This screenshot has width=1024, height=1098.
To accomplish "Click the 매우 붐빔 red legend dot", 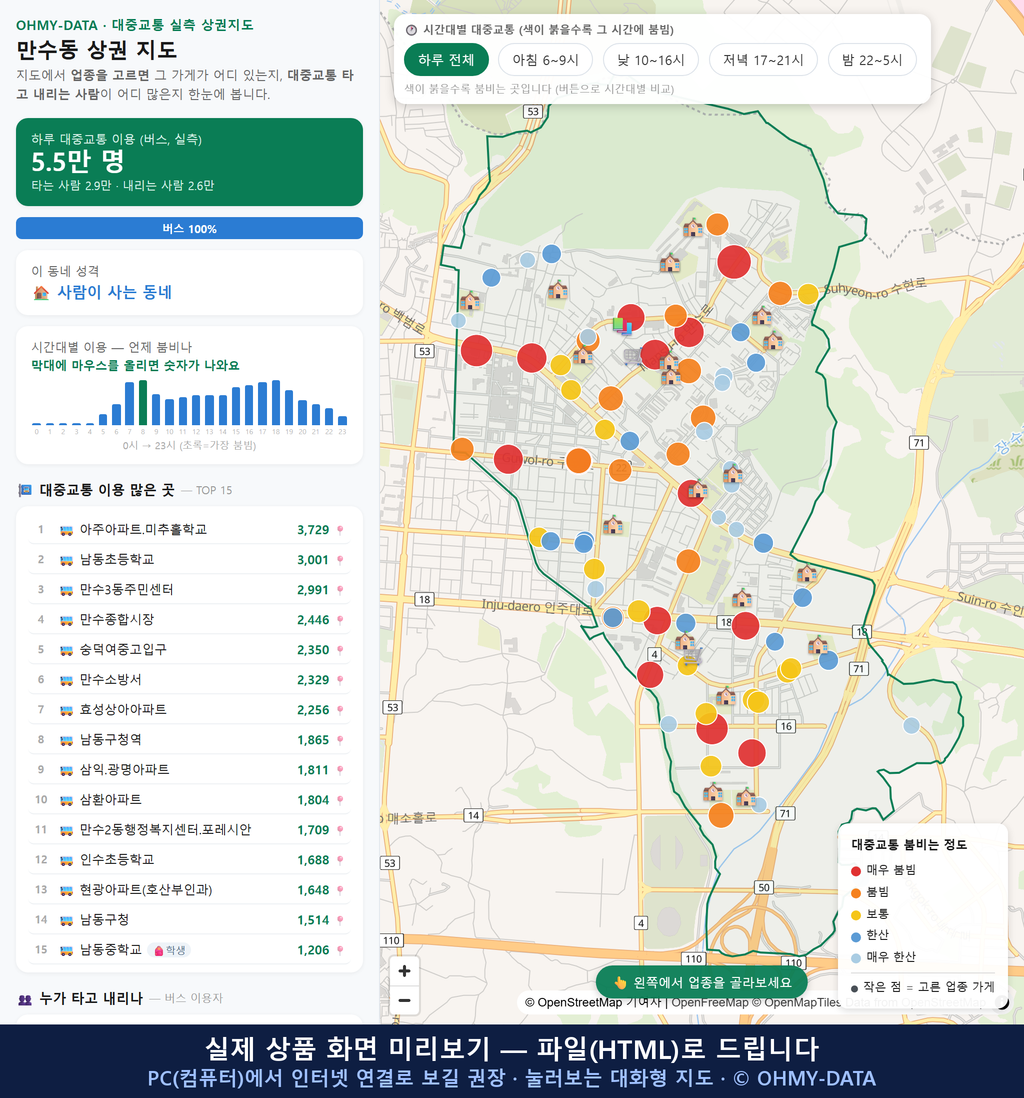I will point(855,871).
